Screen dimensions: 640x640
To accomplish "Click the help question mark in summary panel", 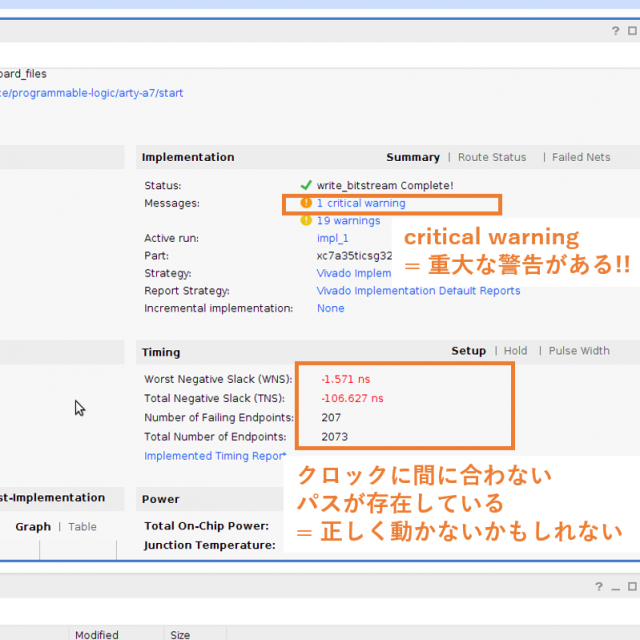I will (x=616, y=31).
